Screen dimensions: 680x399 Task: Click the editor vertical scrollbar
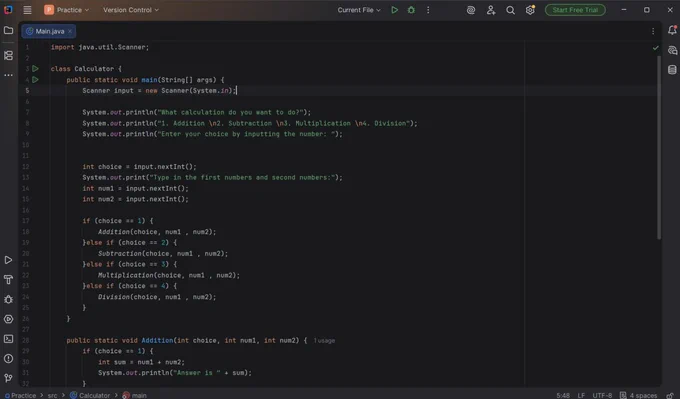[659, 147]
